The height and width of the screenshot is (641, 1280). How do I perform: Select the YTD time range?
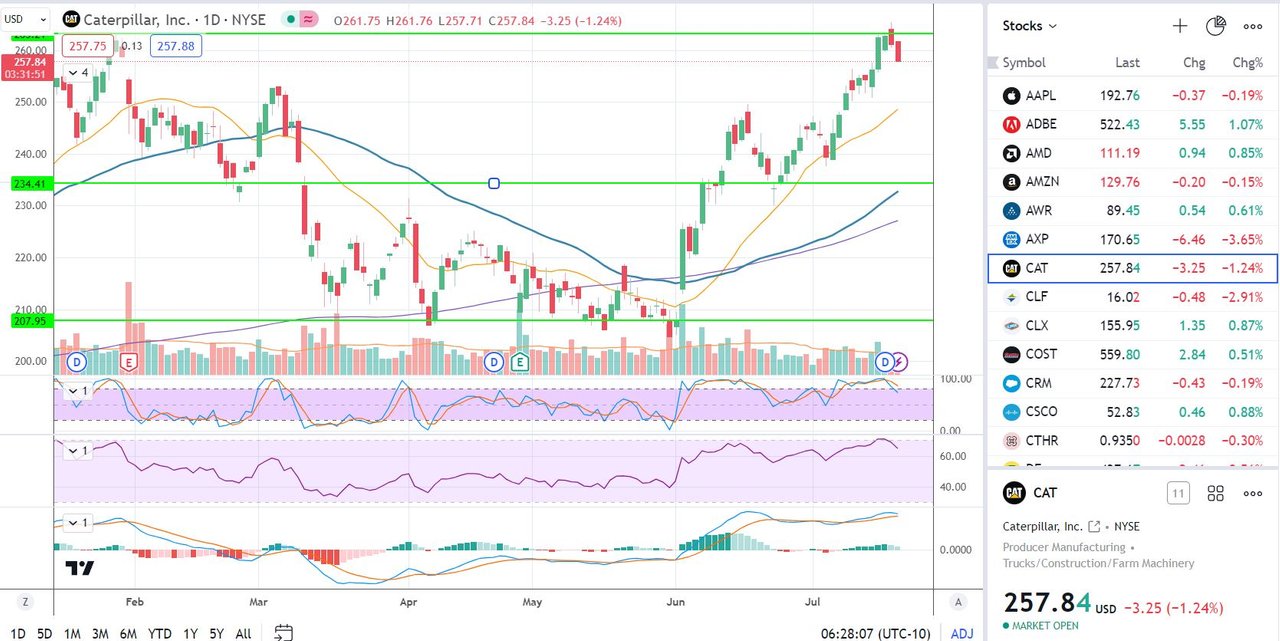pos(160,633)
